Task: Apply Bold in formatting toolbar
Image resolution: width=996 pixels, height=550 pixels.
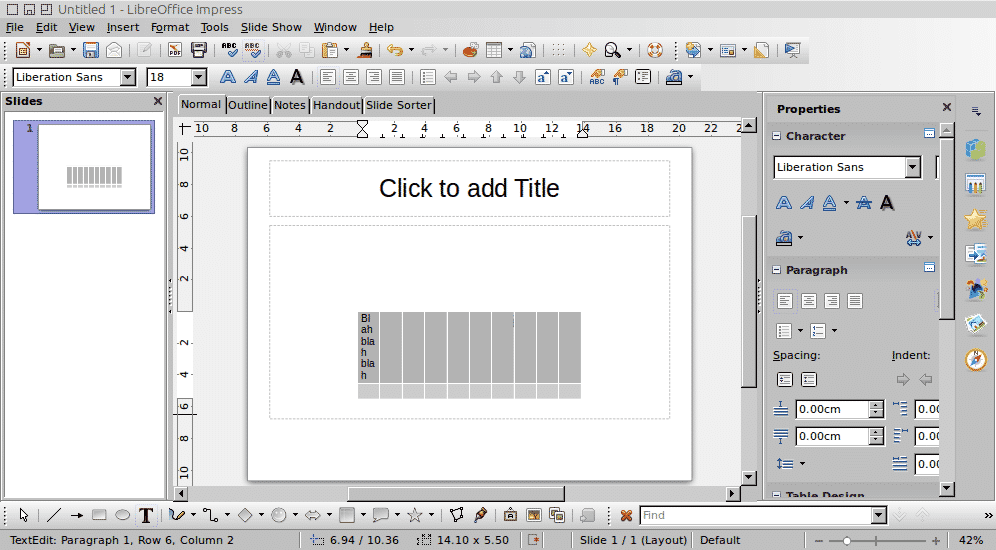Action: [x=227, y=77]
